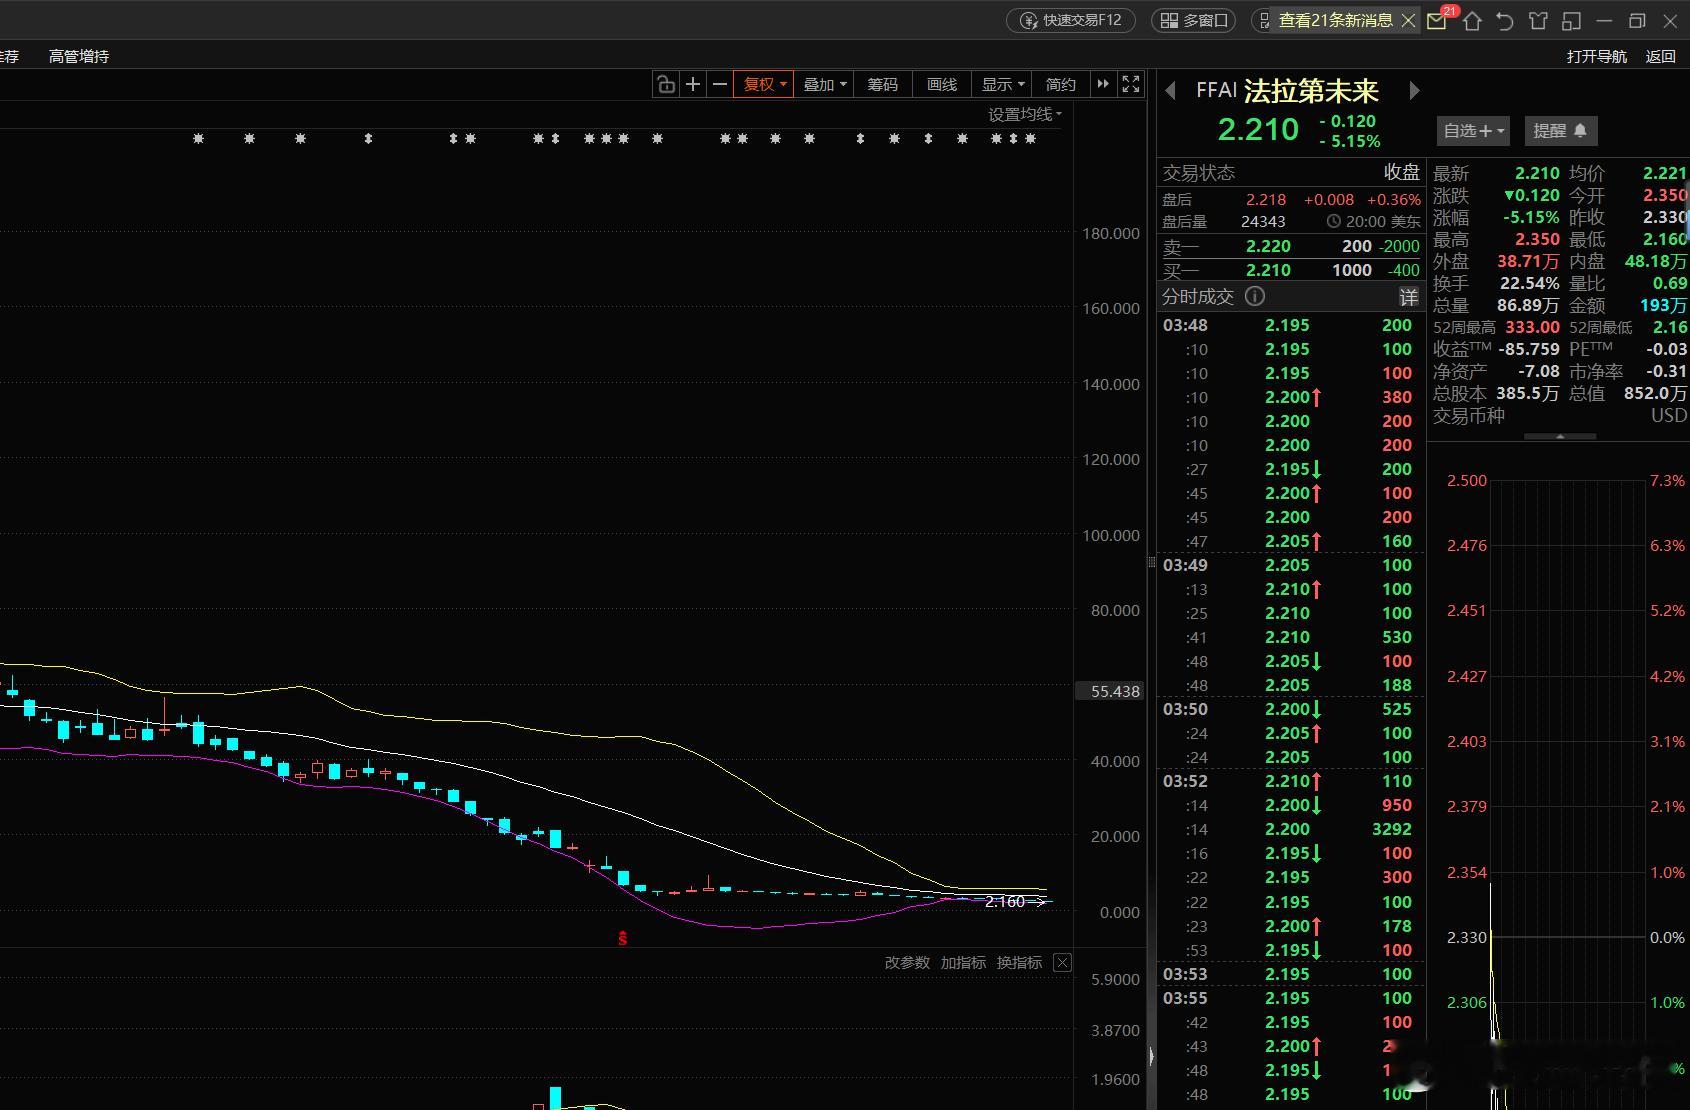The image size is (1690, 1110).
Task: Toggle 简约 simple view
Action: 1061,85
